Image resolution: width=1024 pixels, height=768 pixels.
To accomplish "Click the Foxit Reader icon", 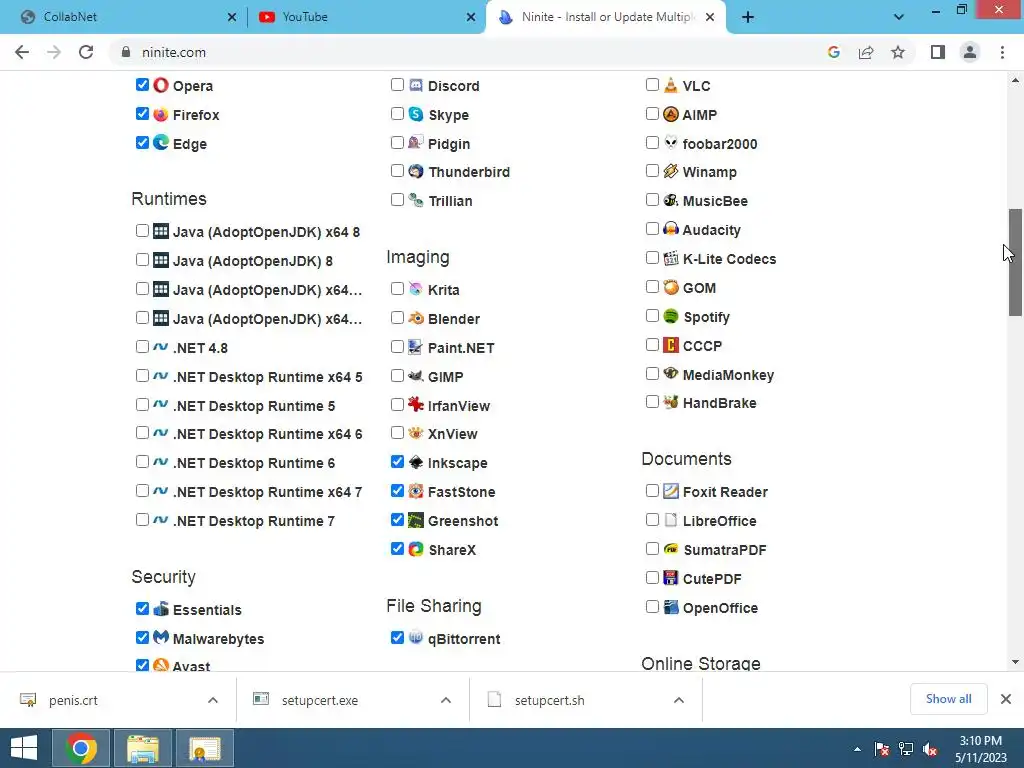I will (671, 491).
